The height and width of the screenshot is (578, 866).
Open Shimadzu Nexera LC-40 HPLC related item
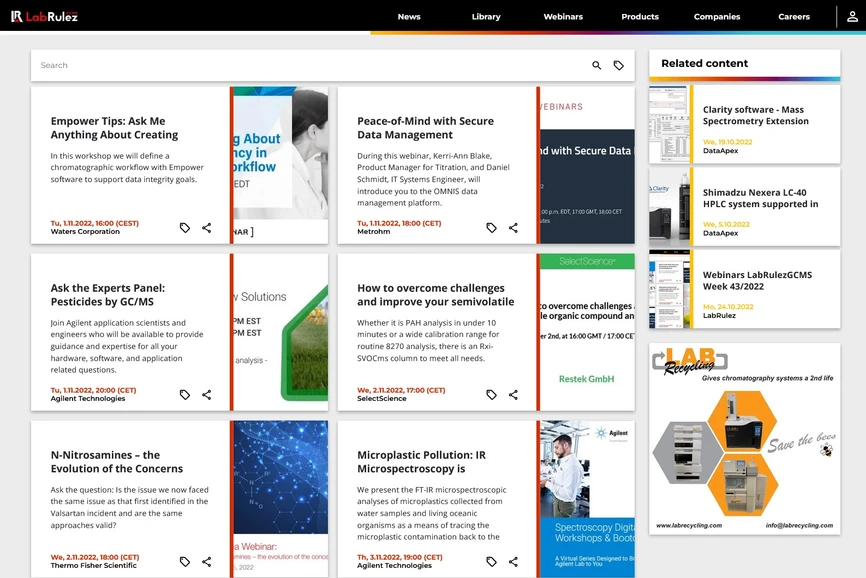pos(761,198)
